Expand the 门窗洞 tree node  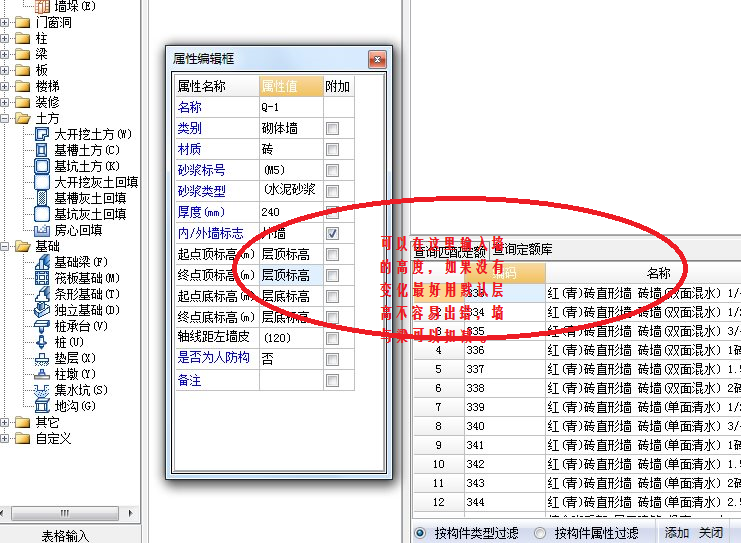[x=4, y=22]
